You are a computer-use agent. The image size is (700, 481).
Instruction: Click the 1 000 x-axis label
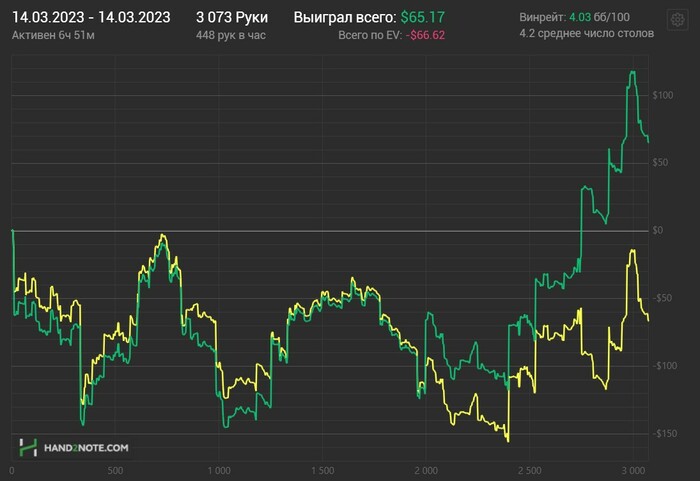coord(219,471)
